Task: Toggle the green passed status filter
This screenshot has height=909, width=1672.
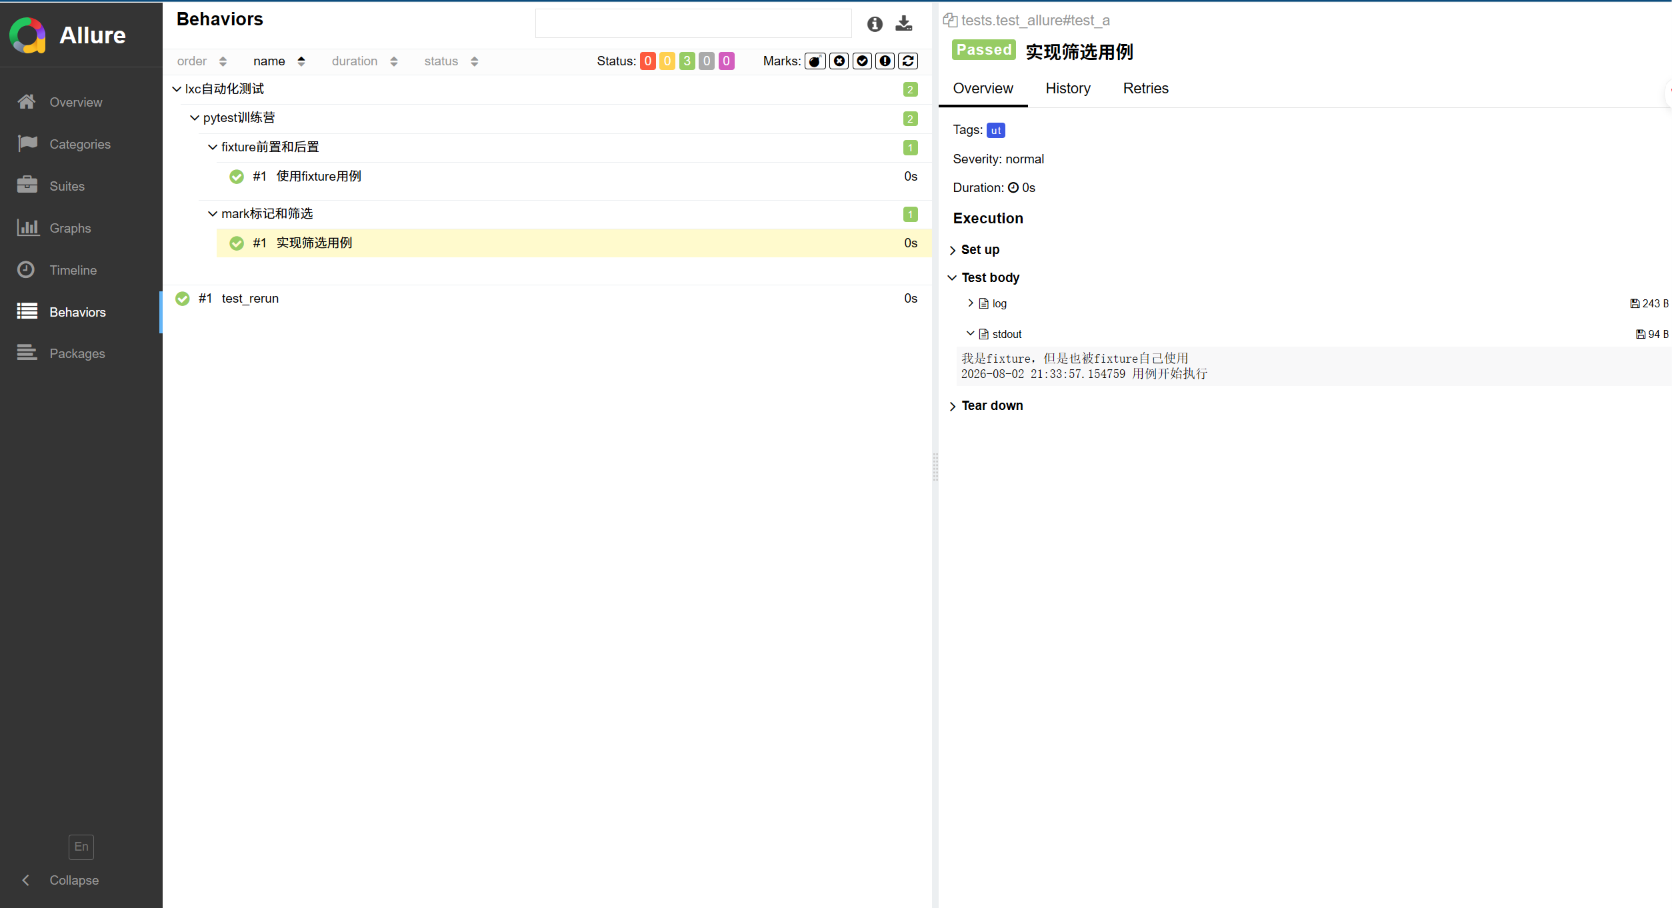Action: (x=687, y=61)
